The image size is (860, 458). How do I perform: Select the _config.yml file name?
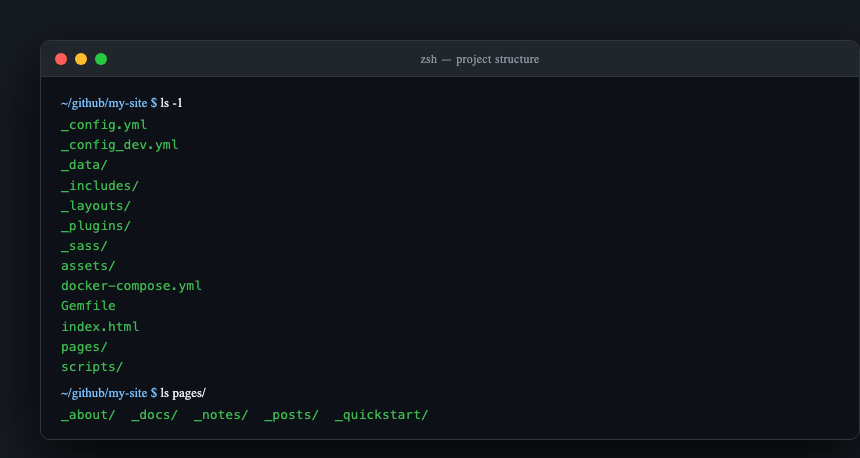click(x=104, y=125)
